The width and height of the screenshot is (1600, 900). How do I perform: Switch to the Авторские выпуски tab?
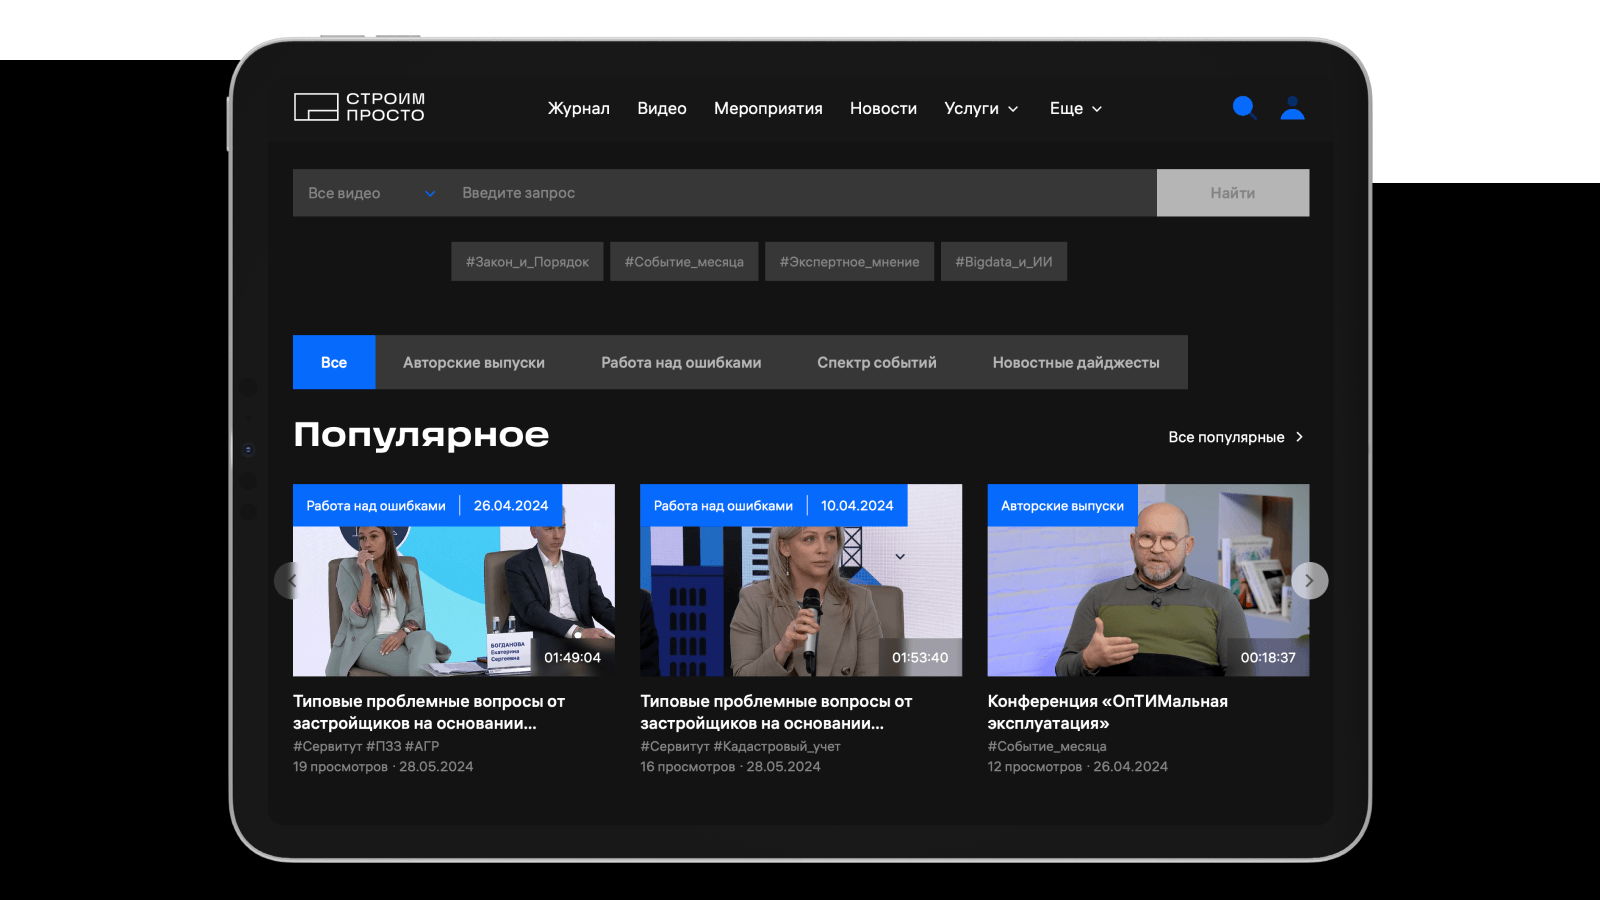[x=473, y=363]
